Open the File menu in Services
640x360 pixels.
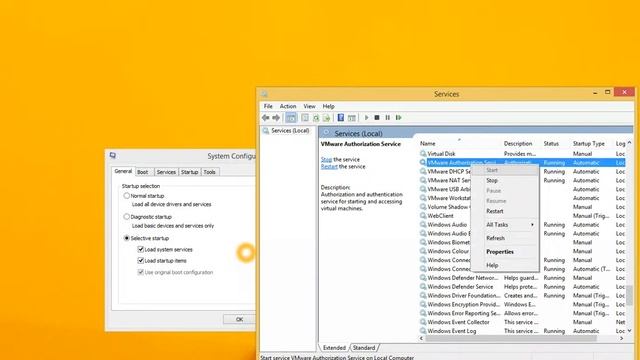pos(268,106)
